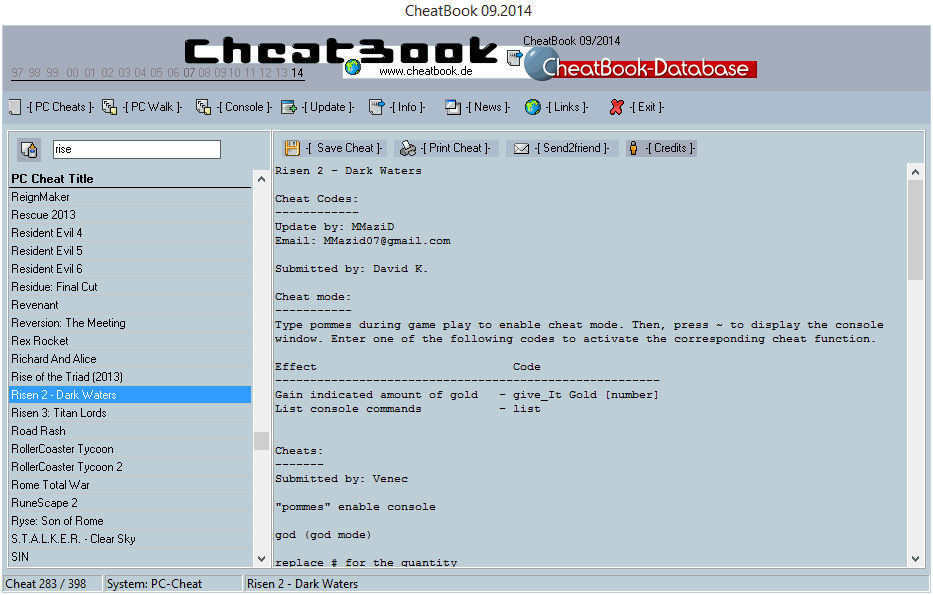Select highlighted "Risen 2 - Dark Waters" row
The width and height of the screenshot is (933, 595).
click(130, 395)
